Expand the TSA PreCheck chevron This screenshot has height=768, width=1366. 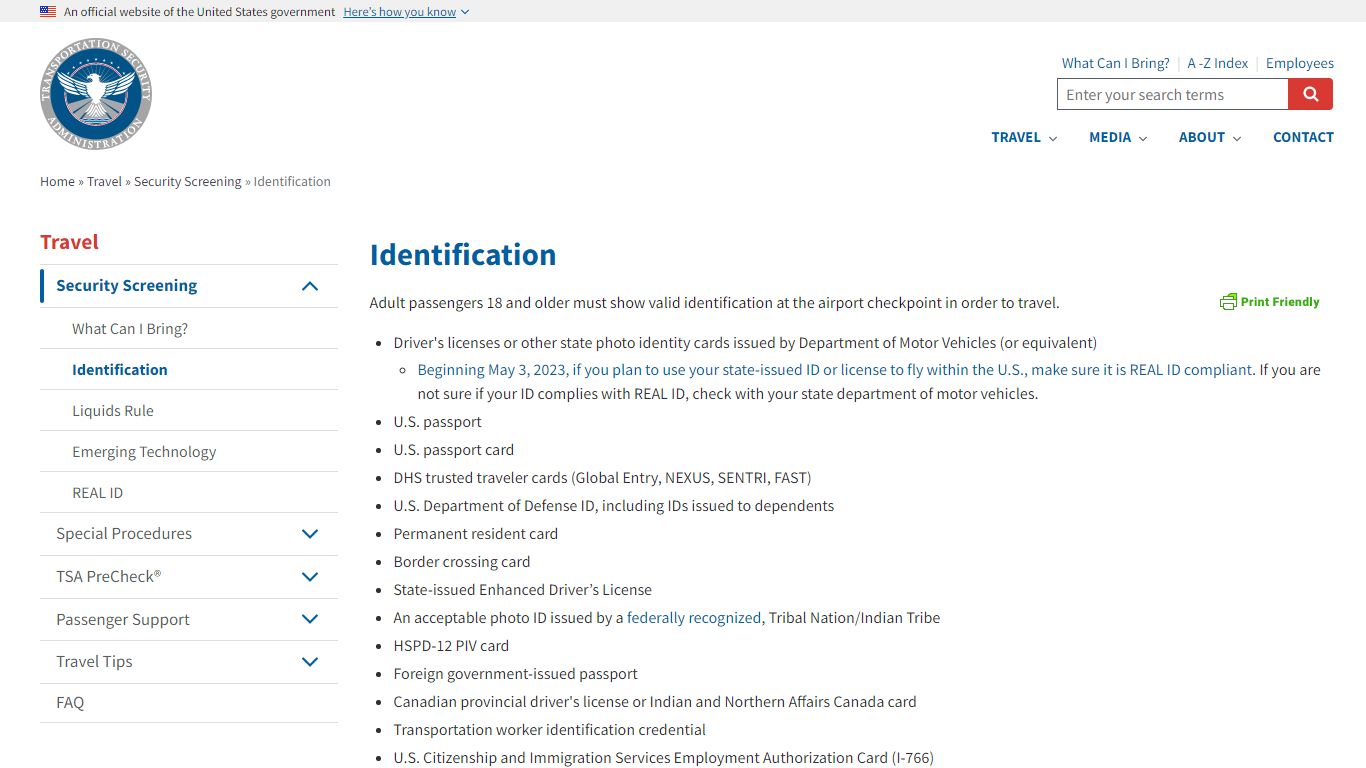310,577
